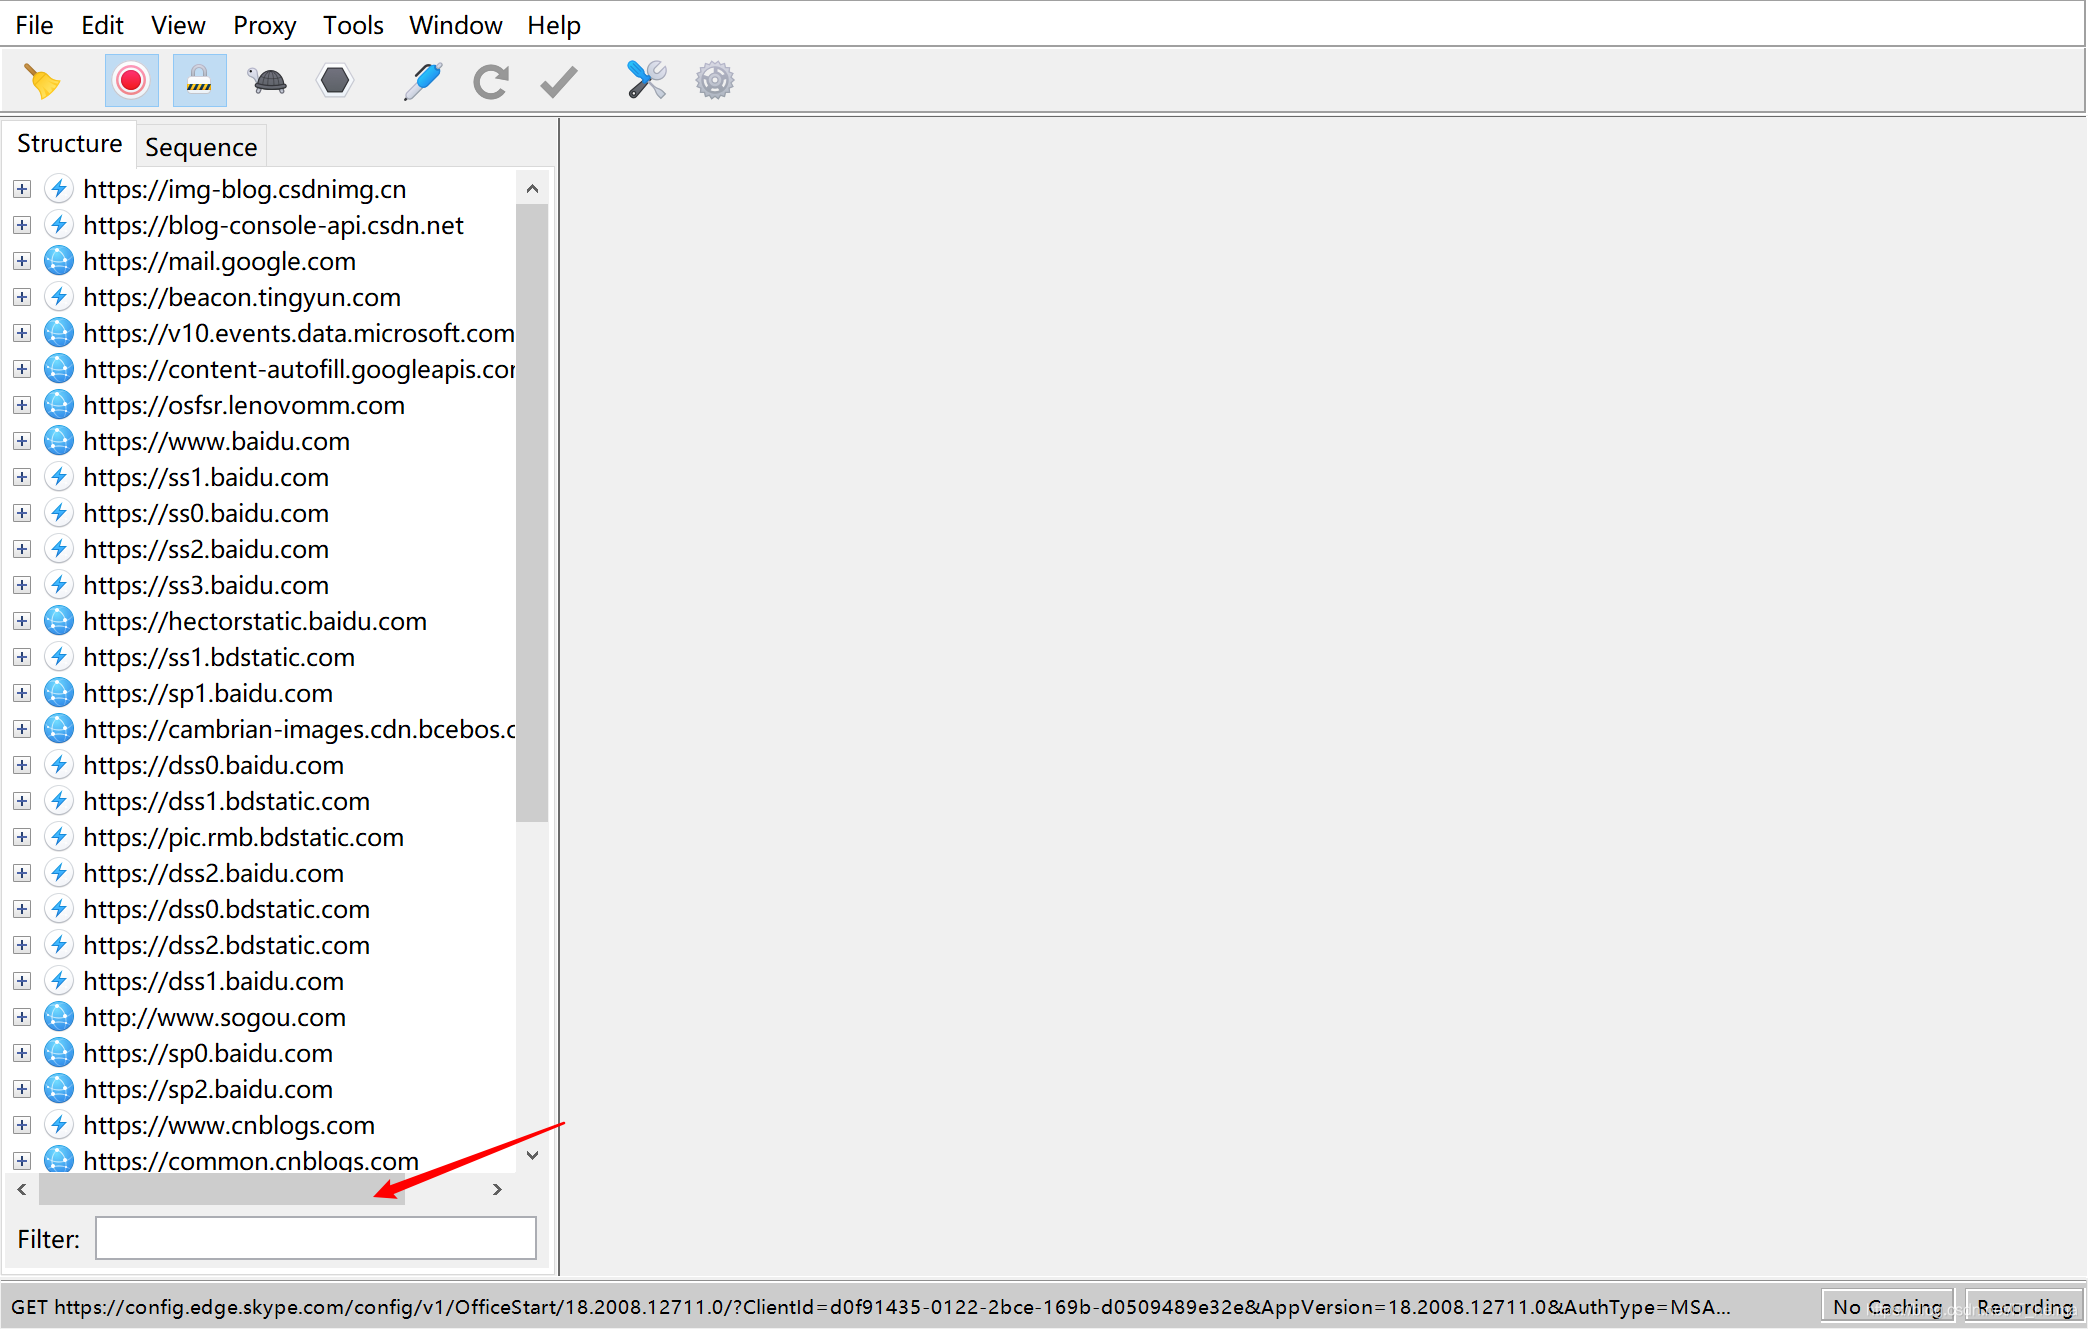Expand the beacon.tingyun.com node
The image size is (2088, 1329).
[x=22, y=297]
